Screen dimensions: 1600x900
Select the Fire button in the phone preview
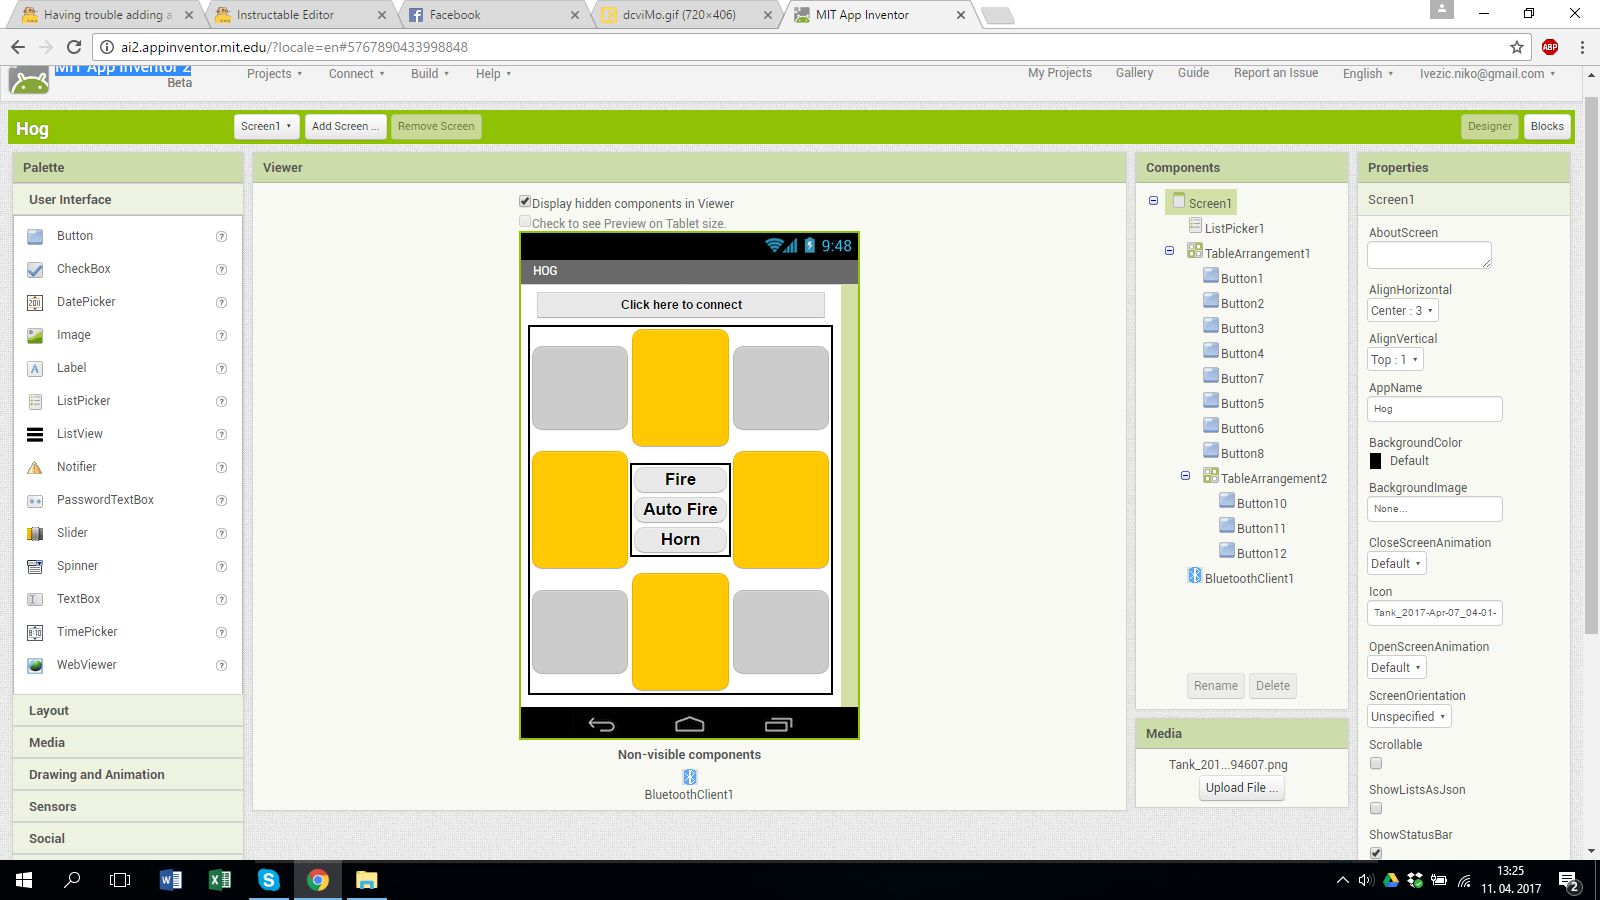point(680,480)
